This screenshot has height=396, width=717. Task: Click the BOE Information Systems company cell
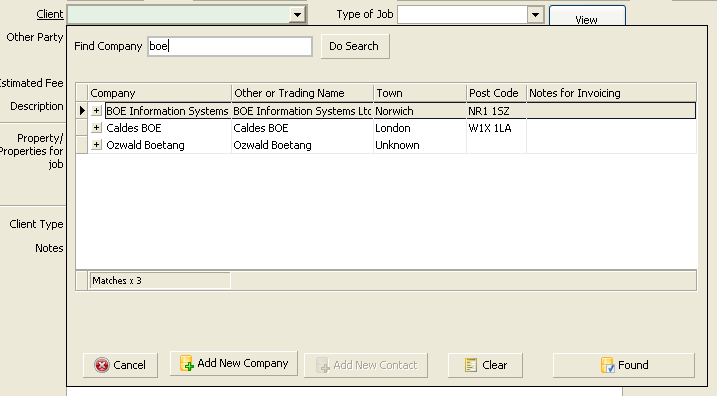click(x=167, y=111)
